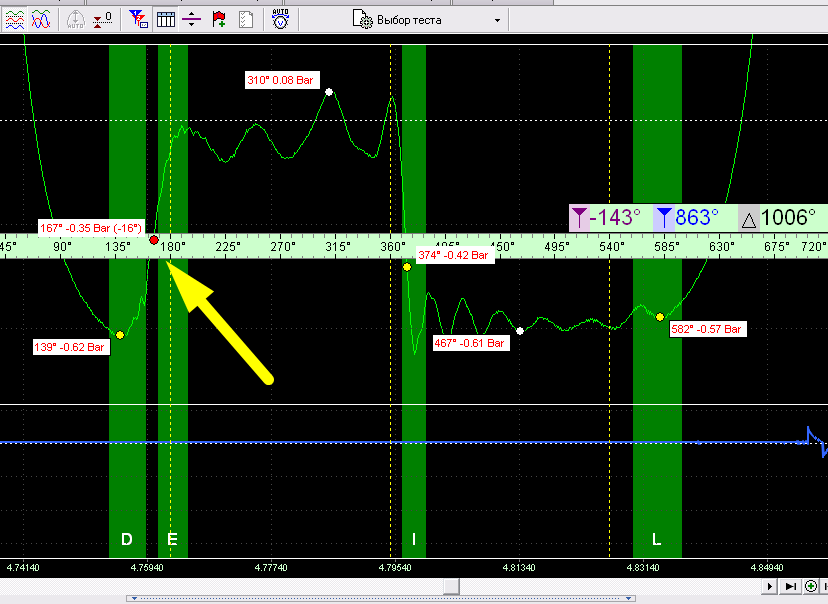The width and height of the screenshot is (828, 604).
Task: Click the 540° tick on the angle ruler
Action: pyautogui.click(x=612, y=247)
